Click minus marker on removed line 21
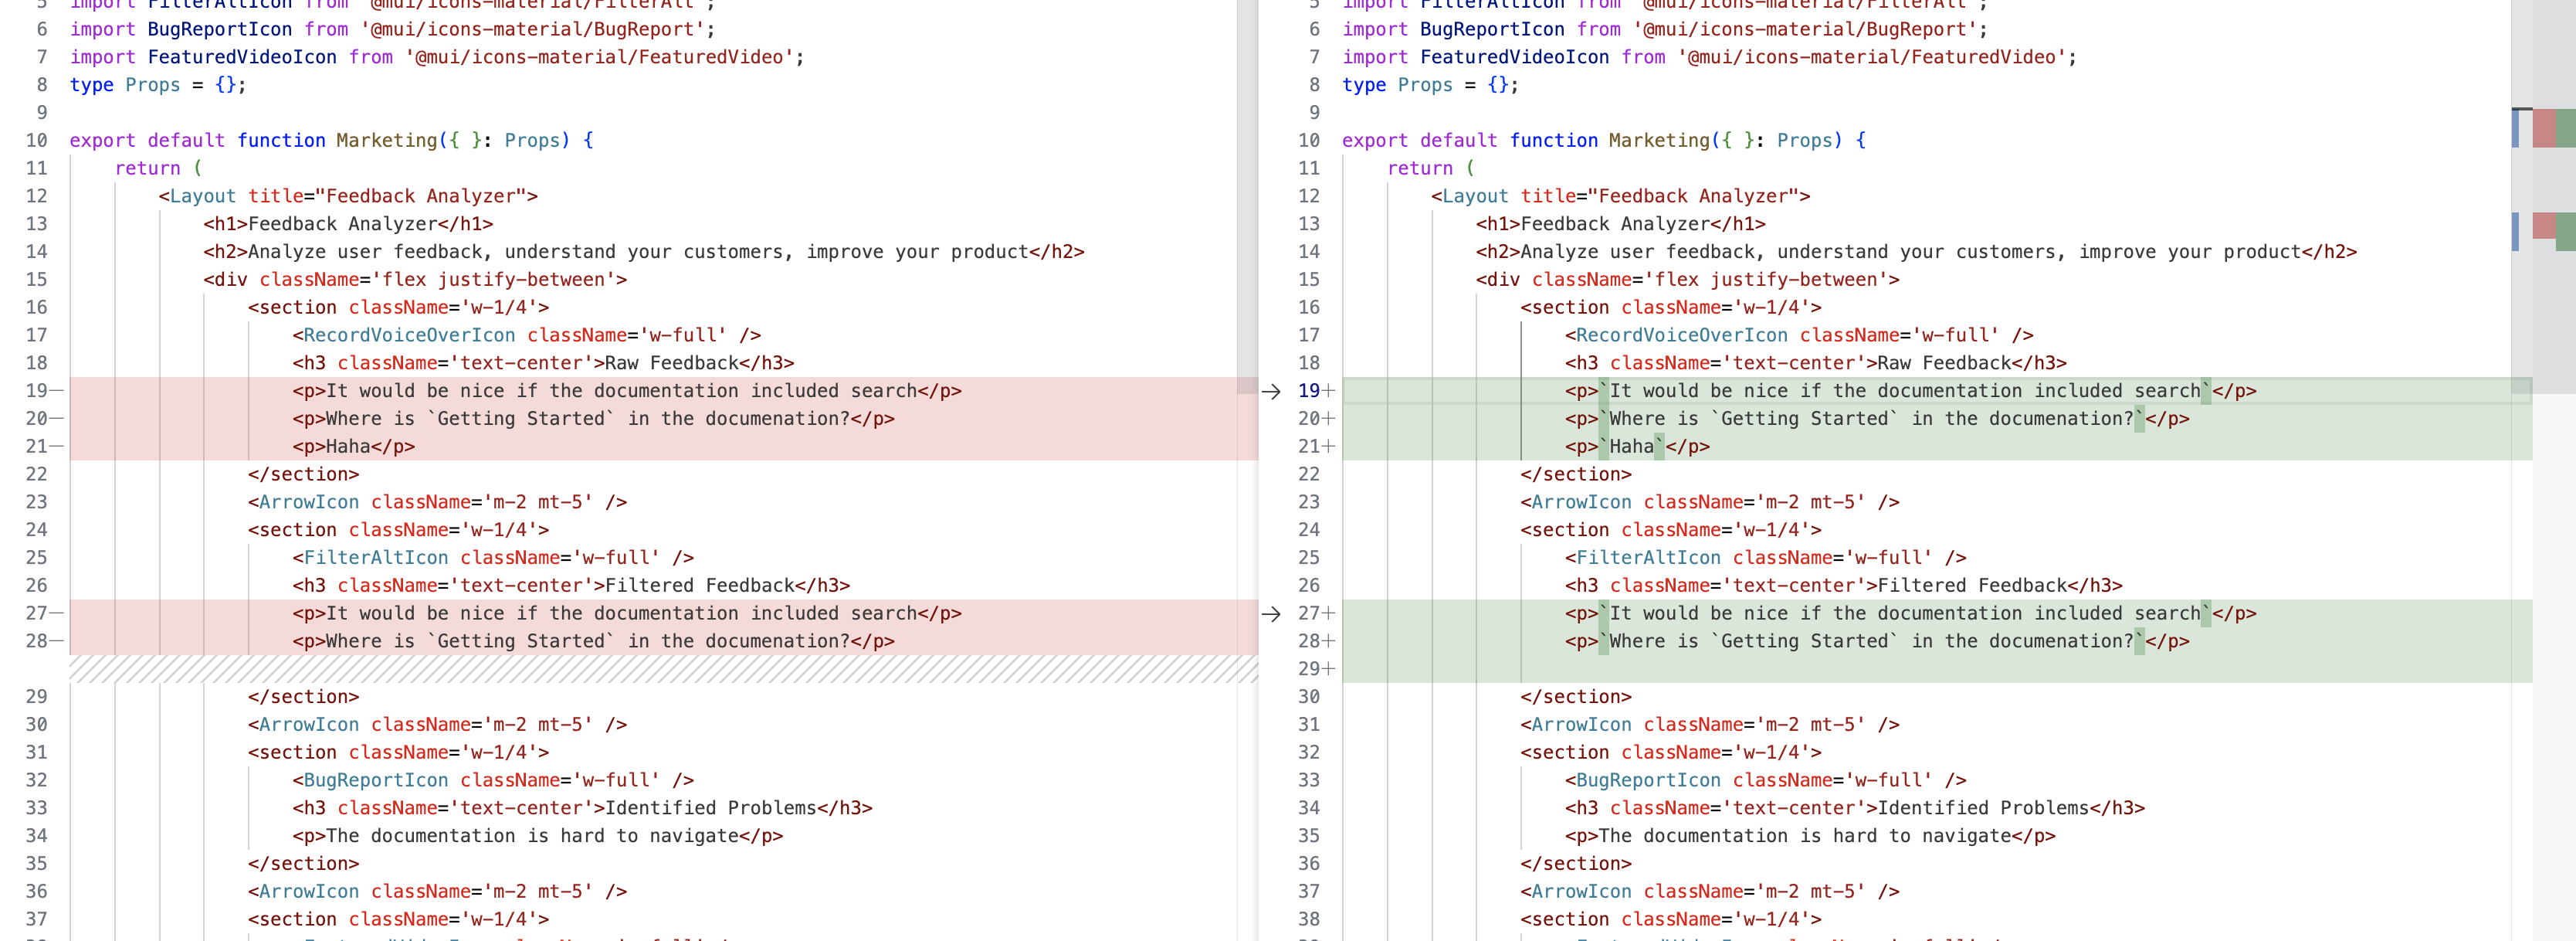Image resolution: width=2576 pixels, height=941 pixels. tap(56, 447)
